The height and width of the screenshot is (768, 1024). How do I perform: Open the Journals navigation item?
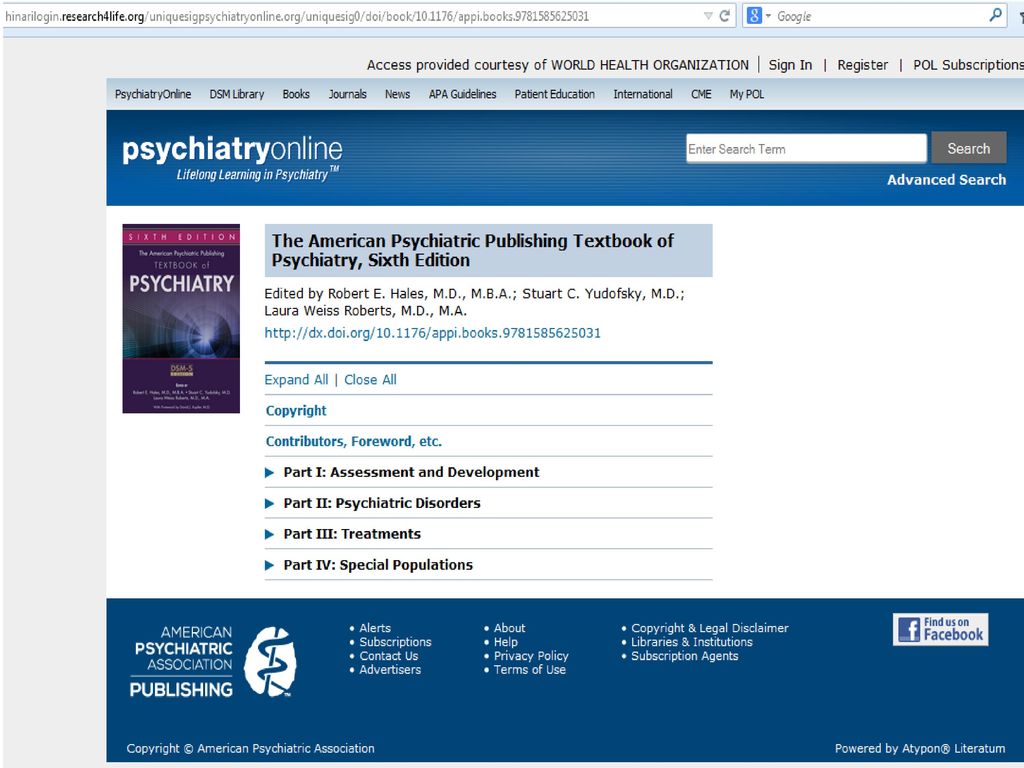pos(347,94)
